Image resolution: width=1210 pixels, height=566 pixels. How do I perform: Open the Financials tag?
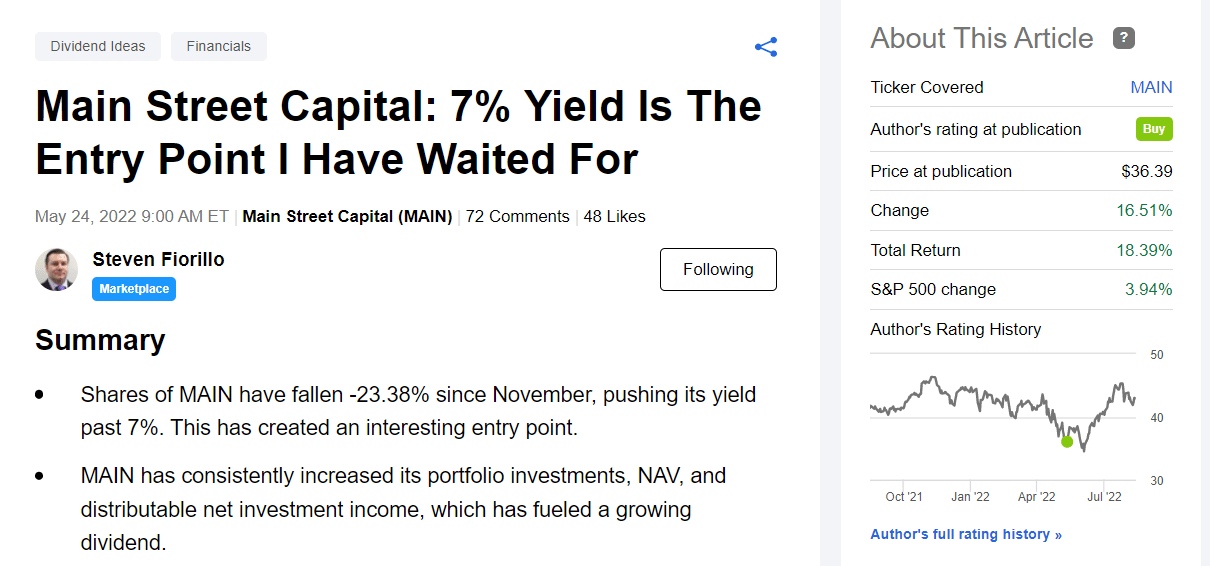(x=219, y=46)
